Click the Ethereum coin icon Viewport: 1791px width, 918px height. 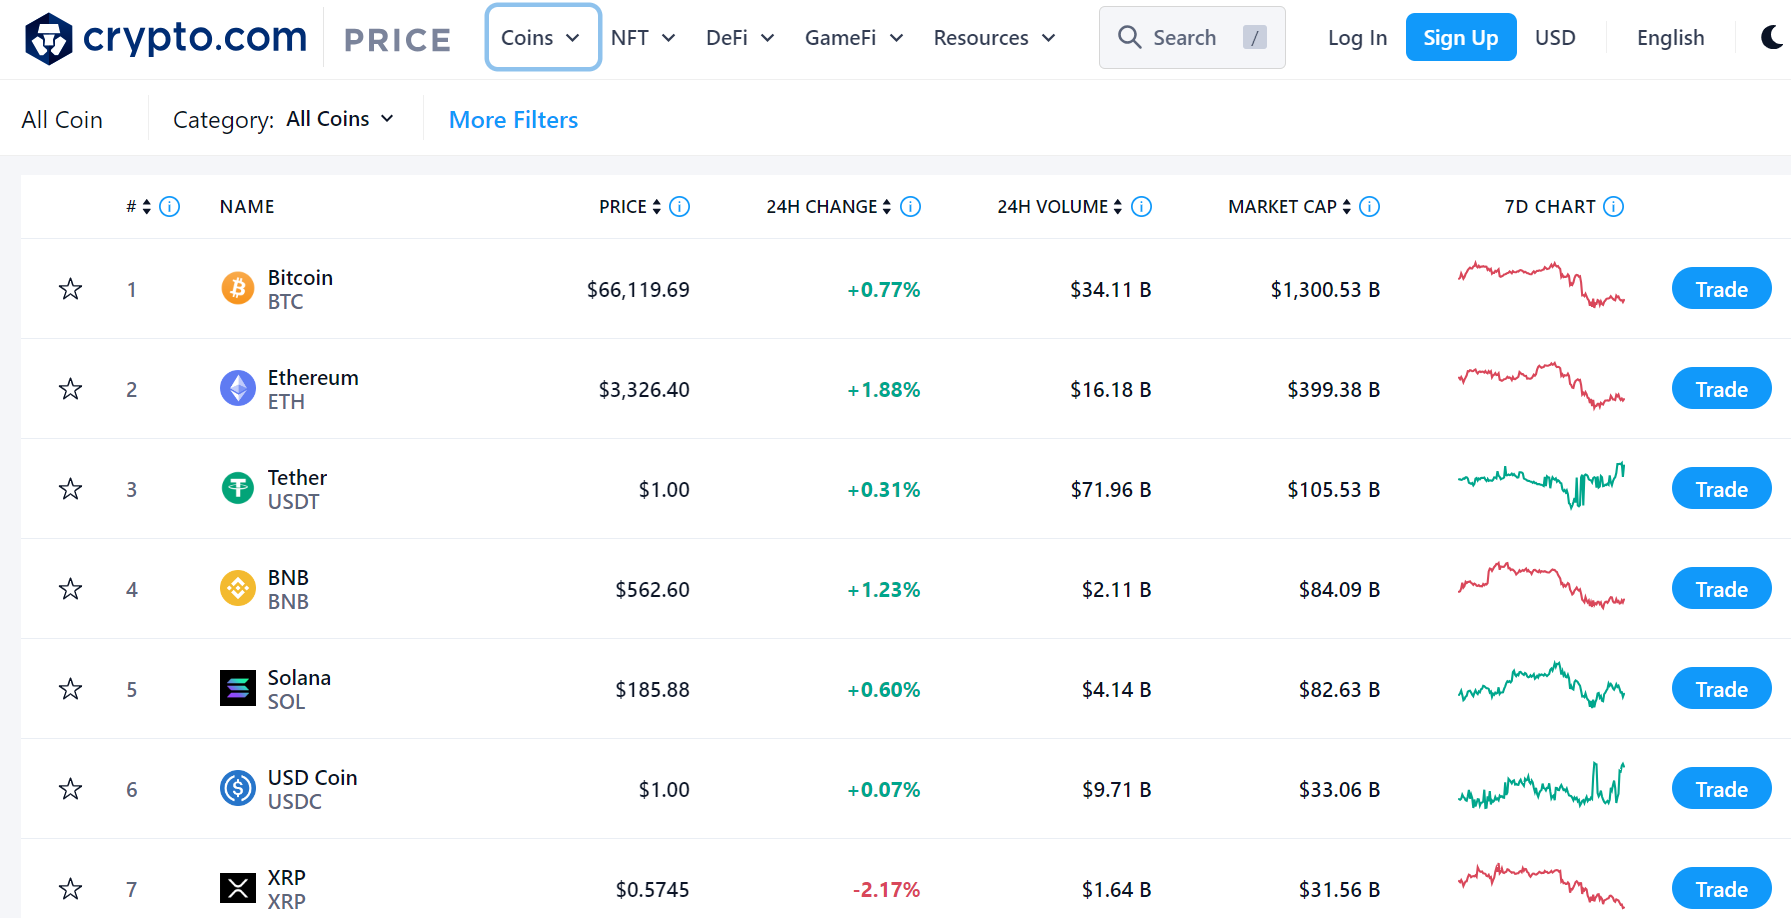point(238,388)
